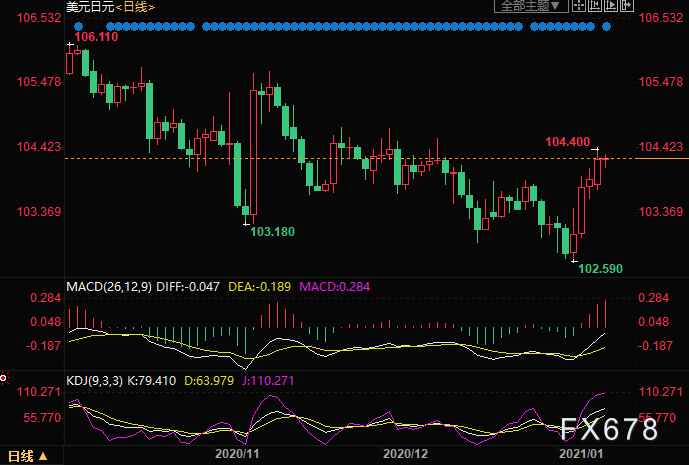689x465 pixels.
Task: Click the 美元日元 currency pair title
Action: [x=89, y=7]
